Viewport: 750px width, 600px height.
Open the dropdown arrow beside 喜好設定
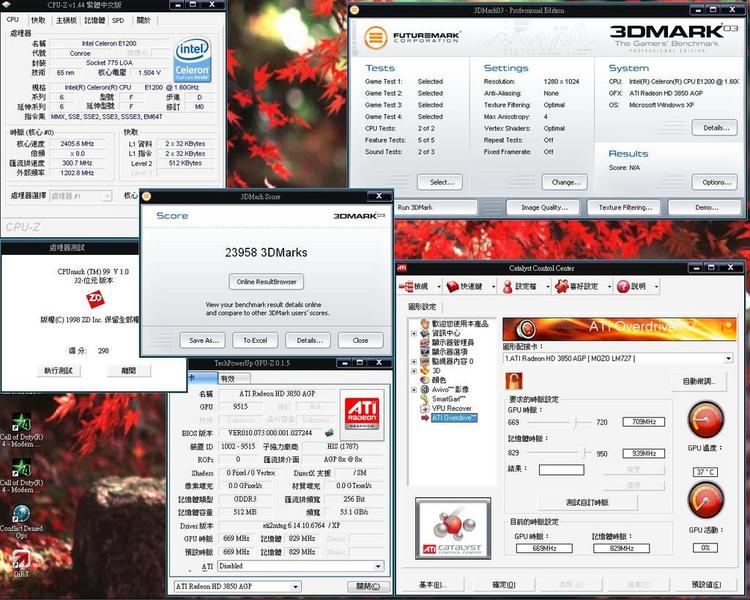click(x=609, y=287)
